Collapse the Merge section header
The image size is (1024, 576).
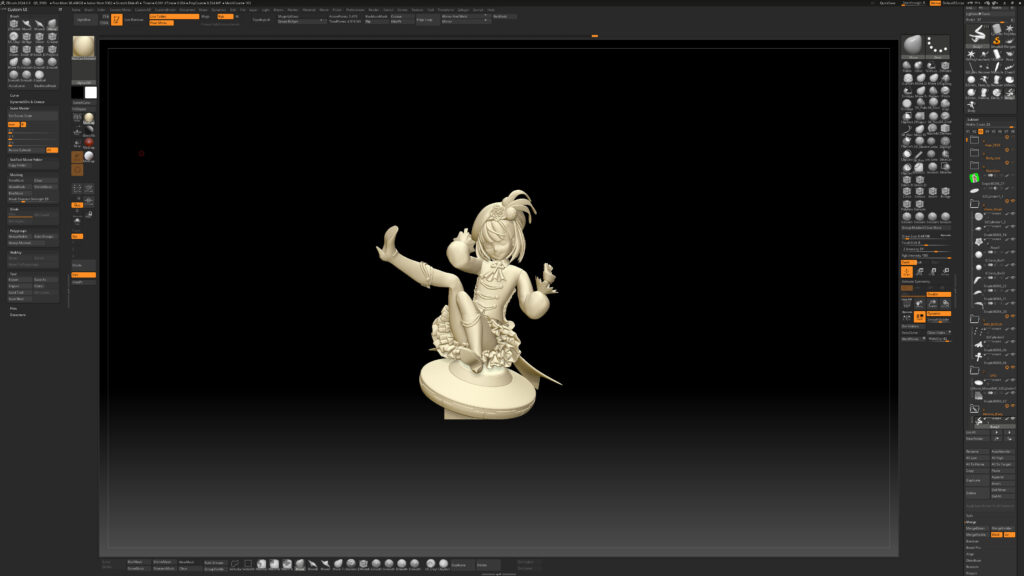(971, 522)
